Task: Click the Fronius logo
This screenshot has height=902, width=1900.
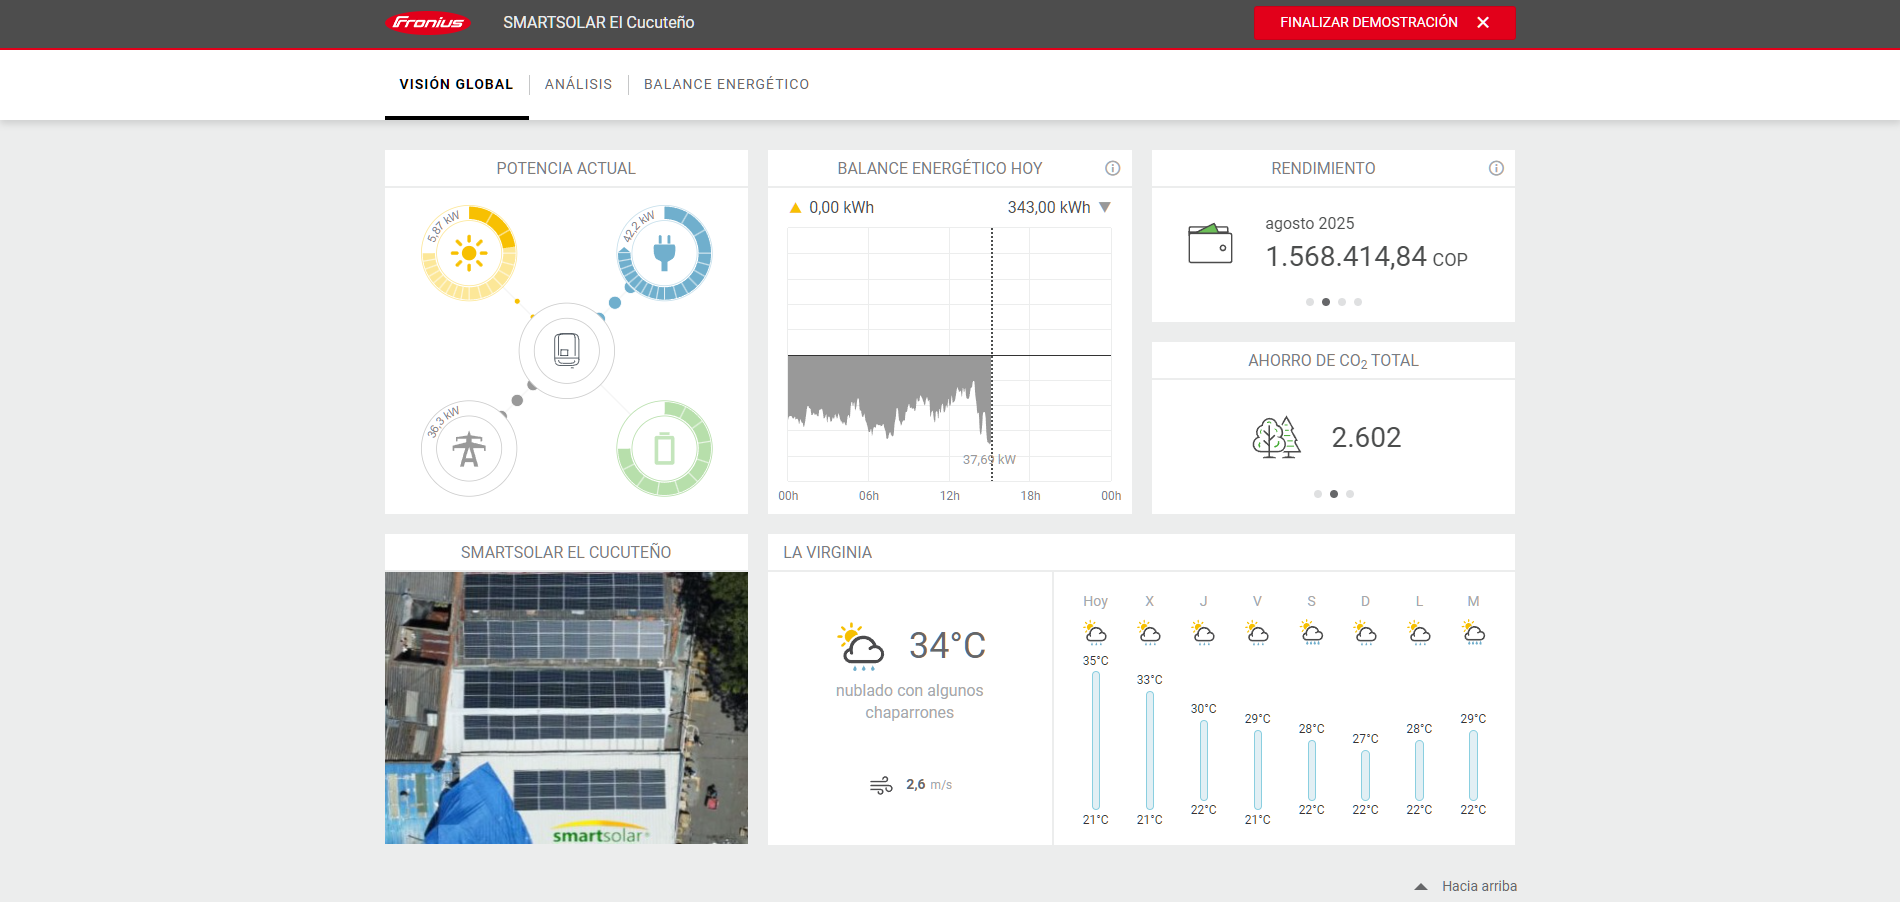Action: click(x=428, y=23)
